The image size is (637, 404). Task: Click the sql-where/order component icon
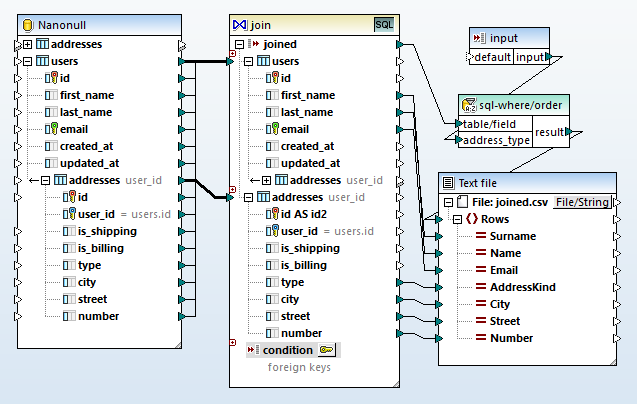tap(467, 103)
